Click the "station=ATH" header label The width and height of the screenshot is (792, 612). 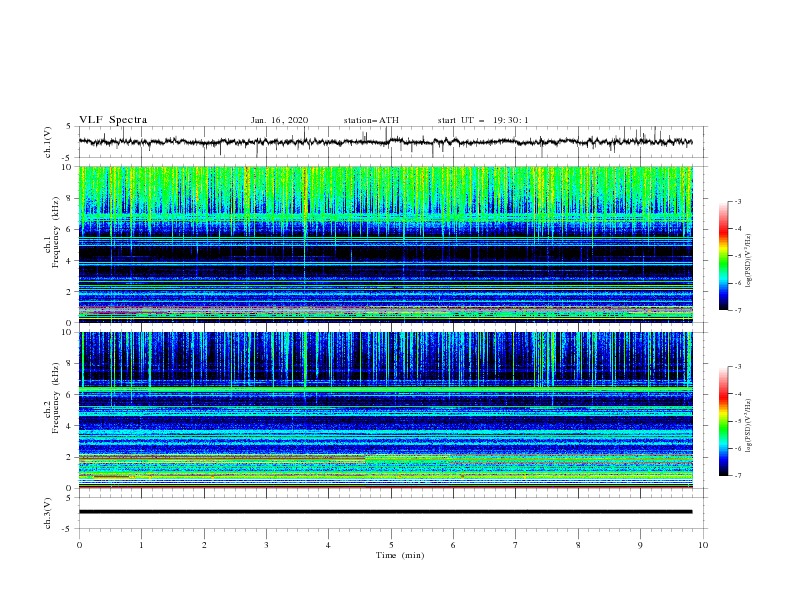371,120
